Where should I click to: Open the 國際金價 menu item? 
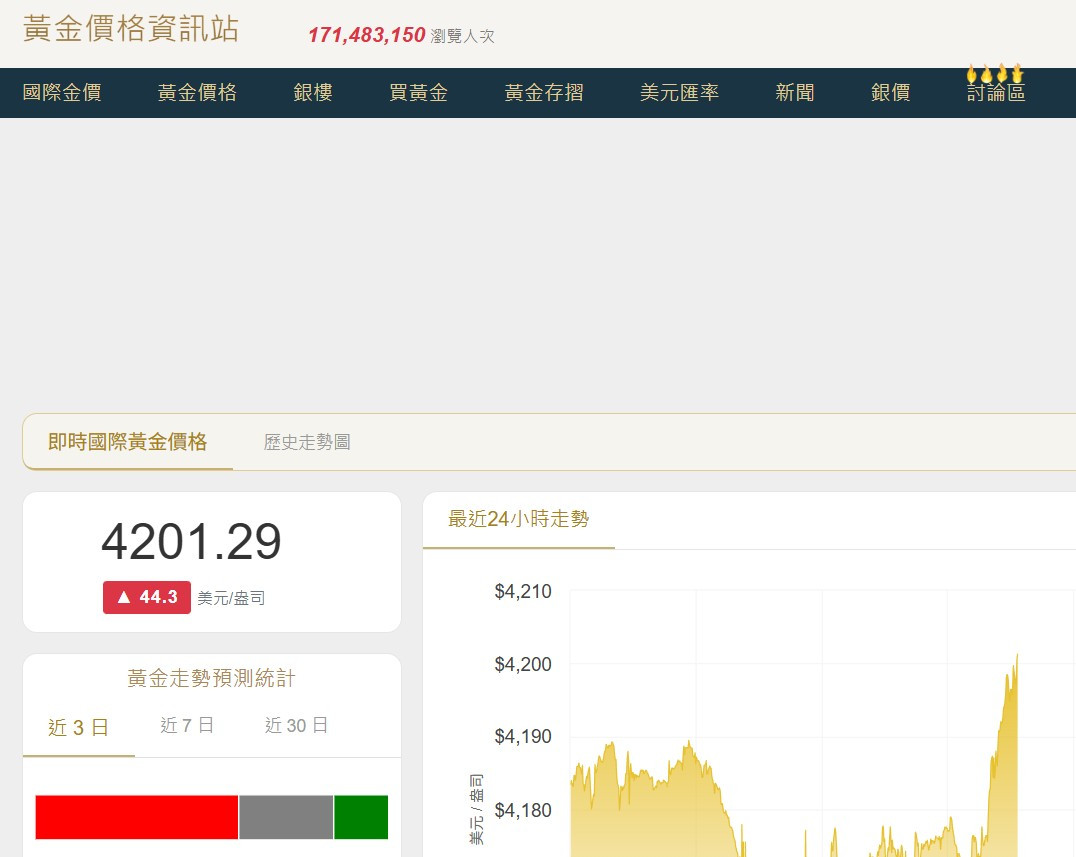pos(62,93)
